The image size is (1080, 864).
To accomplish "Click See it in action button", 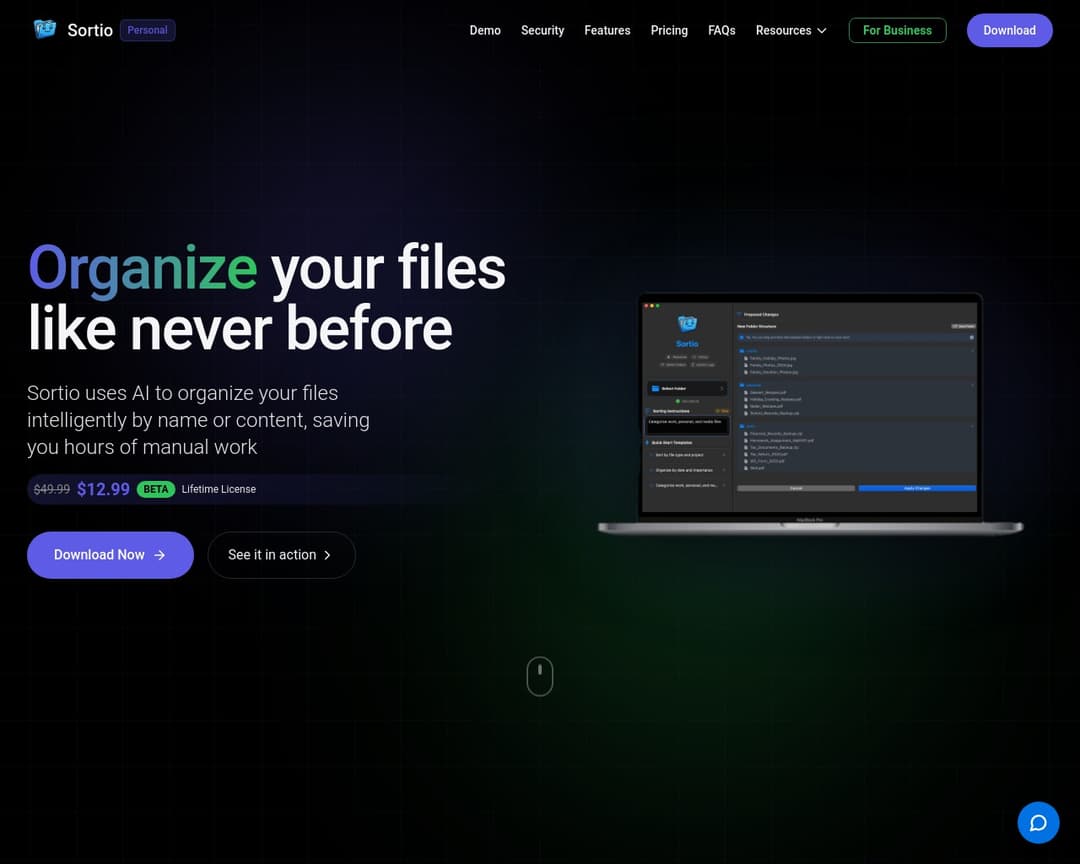I will (281, 555).
